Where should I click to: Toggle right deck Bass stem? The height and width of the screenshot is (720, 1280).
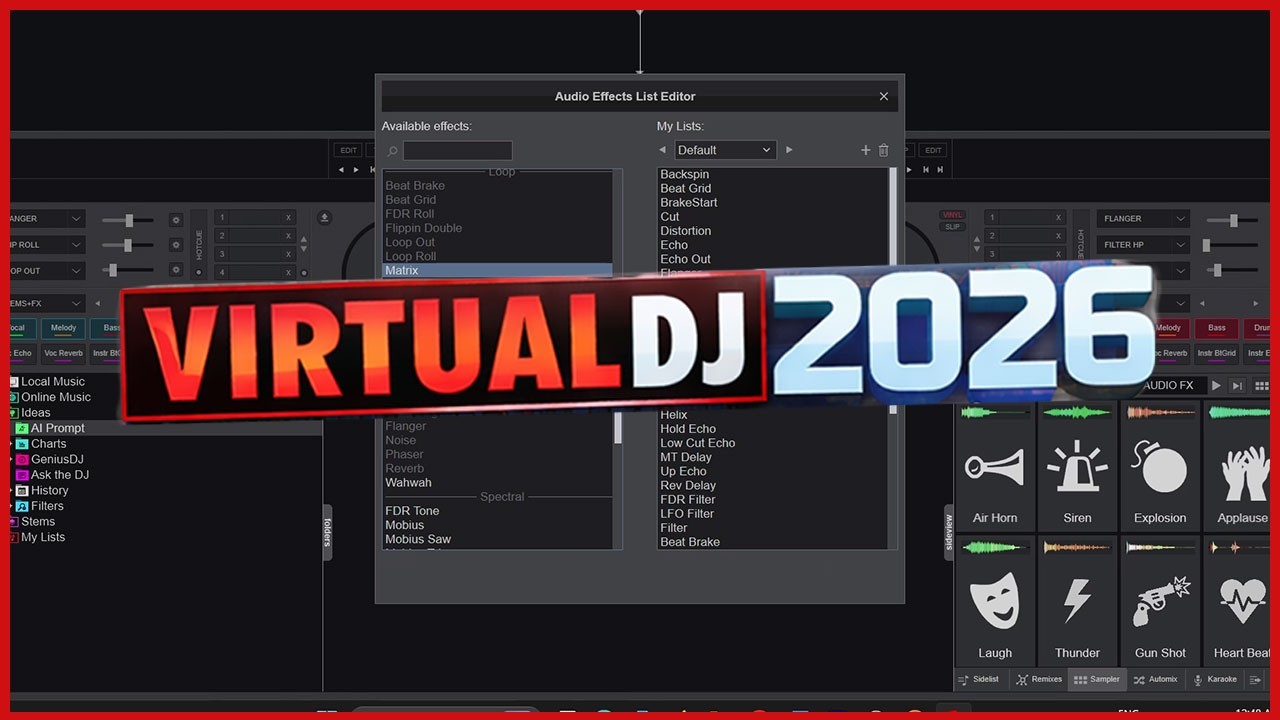1216,328
